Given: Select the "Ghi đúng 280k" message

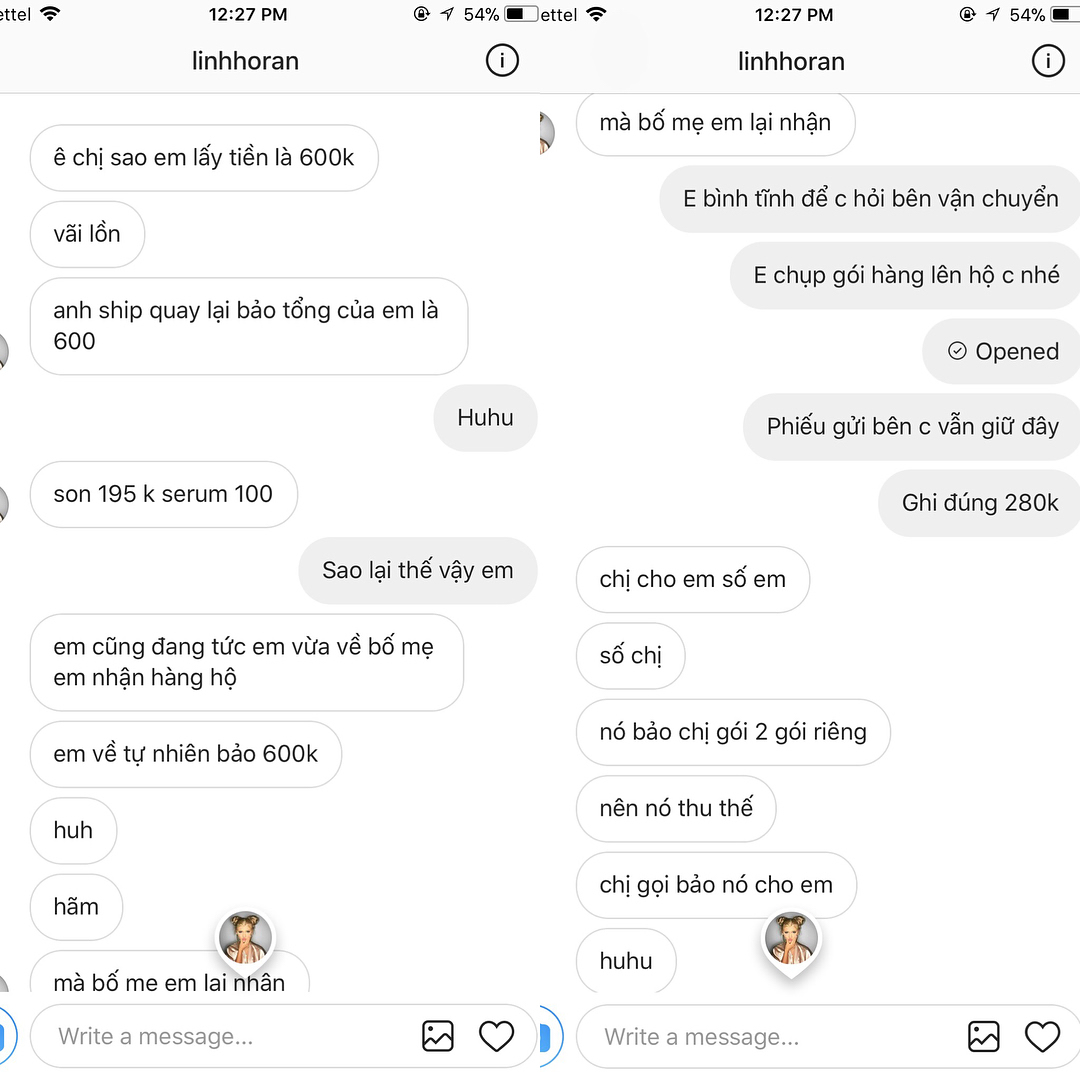Looking at the screenshot, I should (x=980, y=502).
